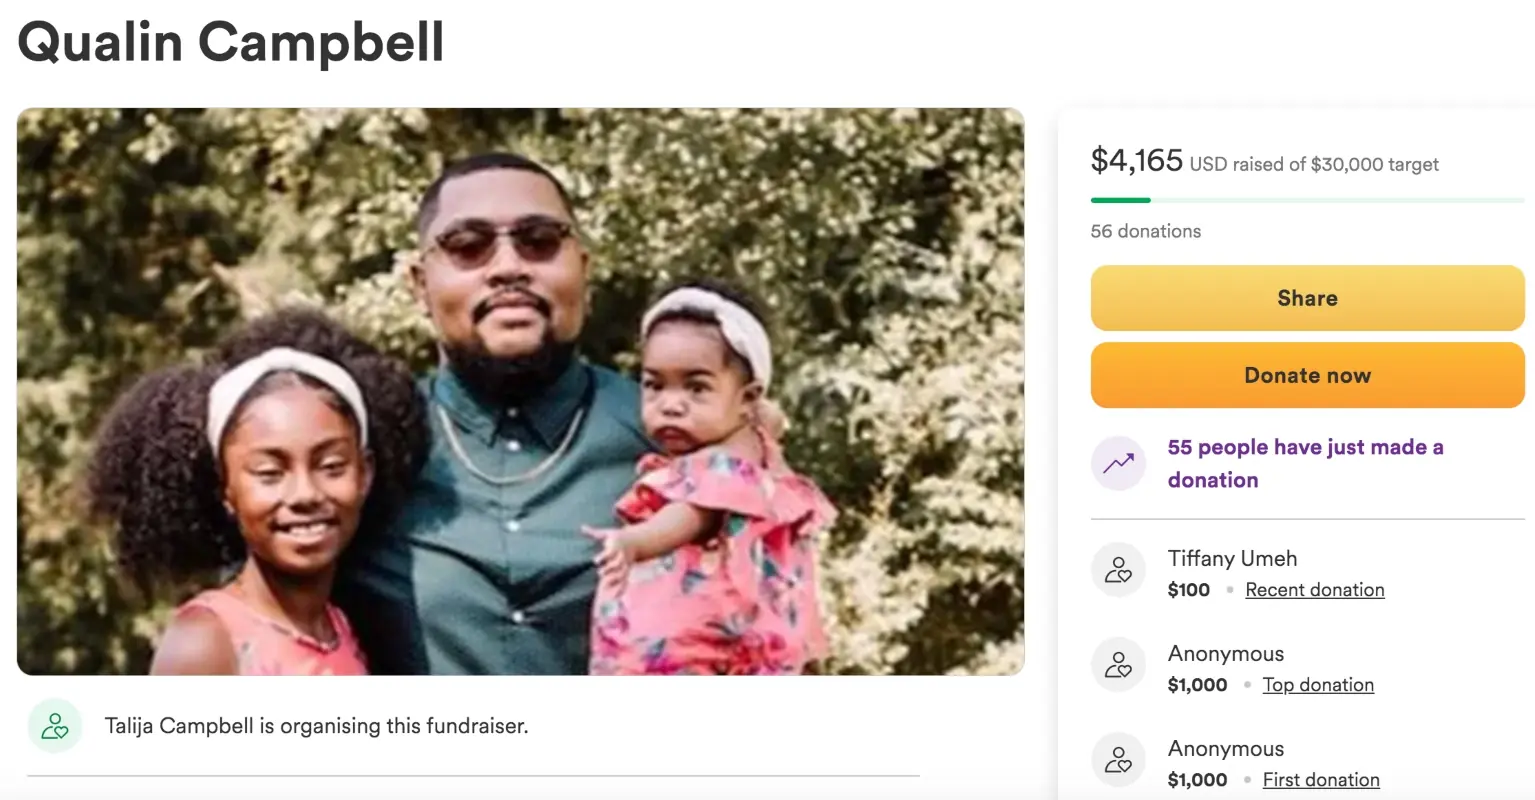Open the family fundraiser photo
The height and width of the screenshot is (800, 1535).
click(x=520, y=391)
